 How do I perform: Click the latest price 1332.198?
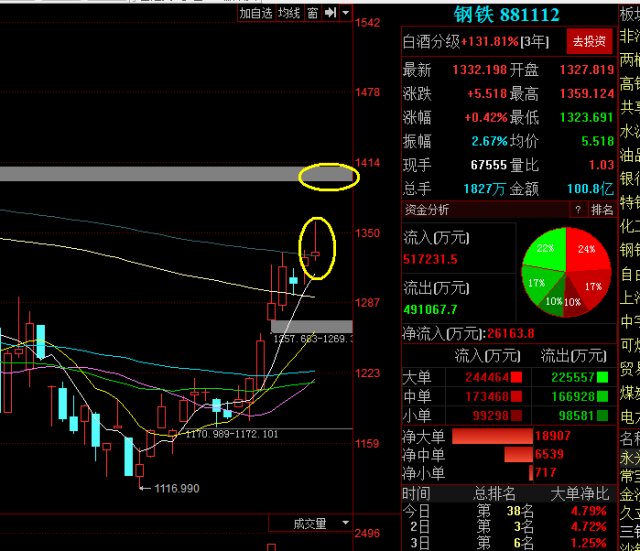480,70
